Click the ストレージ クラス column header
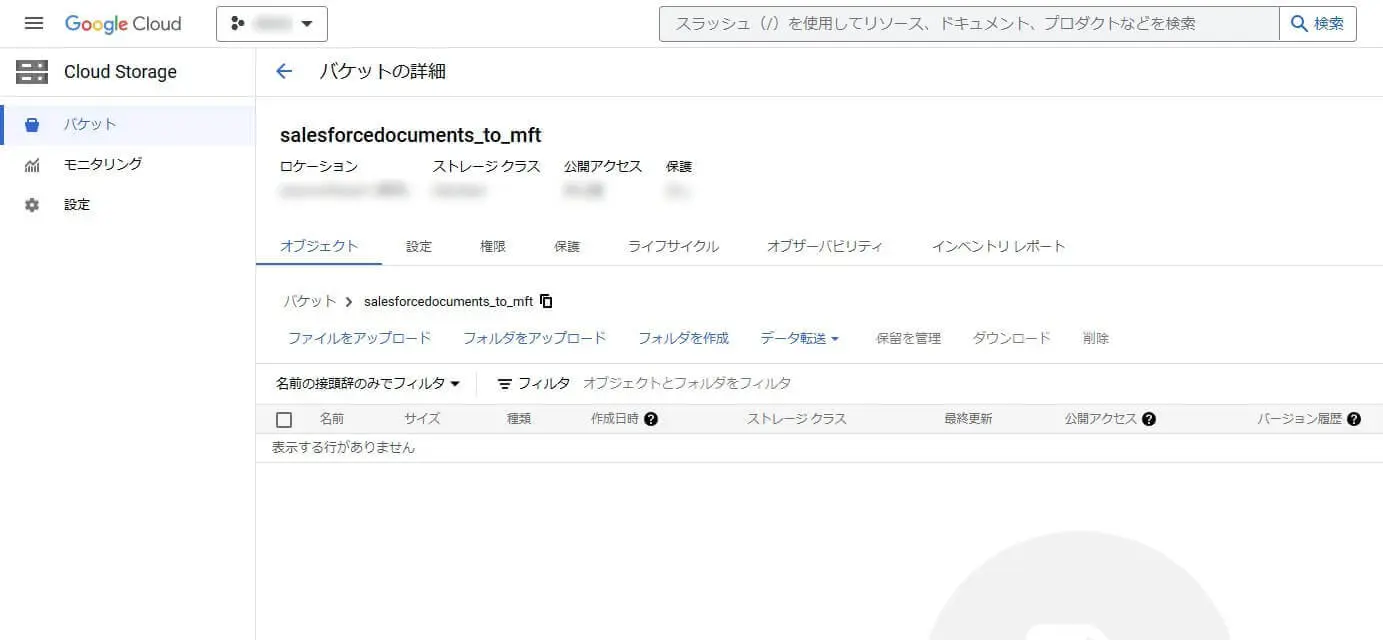The image size is (1383, 640). [797, 419]
